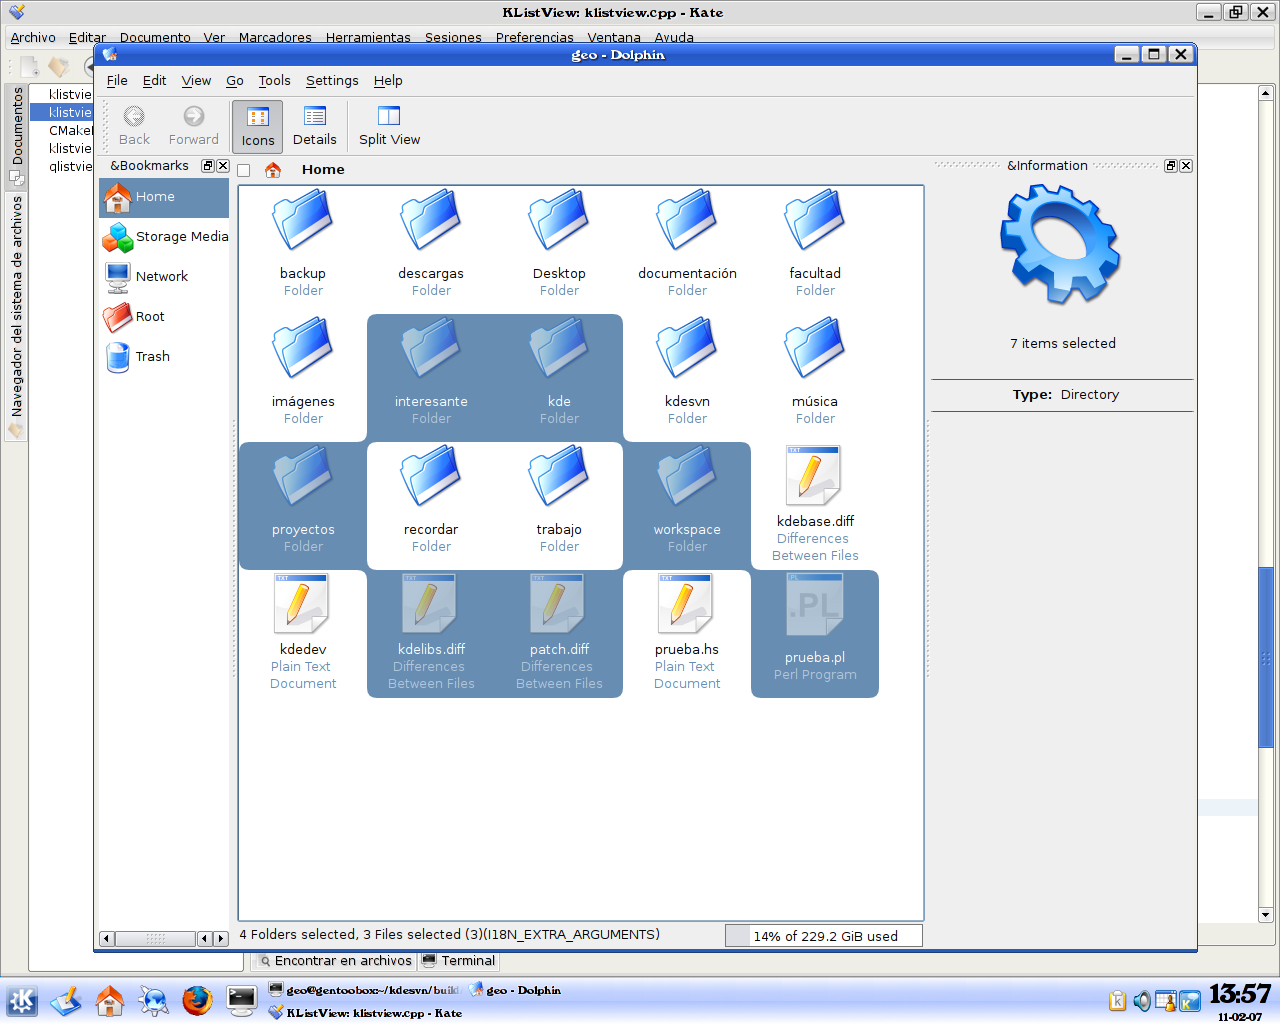This screenshot has height=1024, width=1280.
Task: Open Dolphin File menu
Action: (x=117, y=81)
